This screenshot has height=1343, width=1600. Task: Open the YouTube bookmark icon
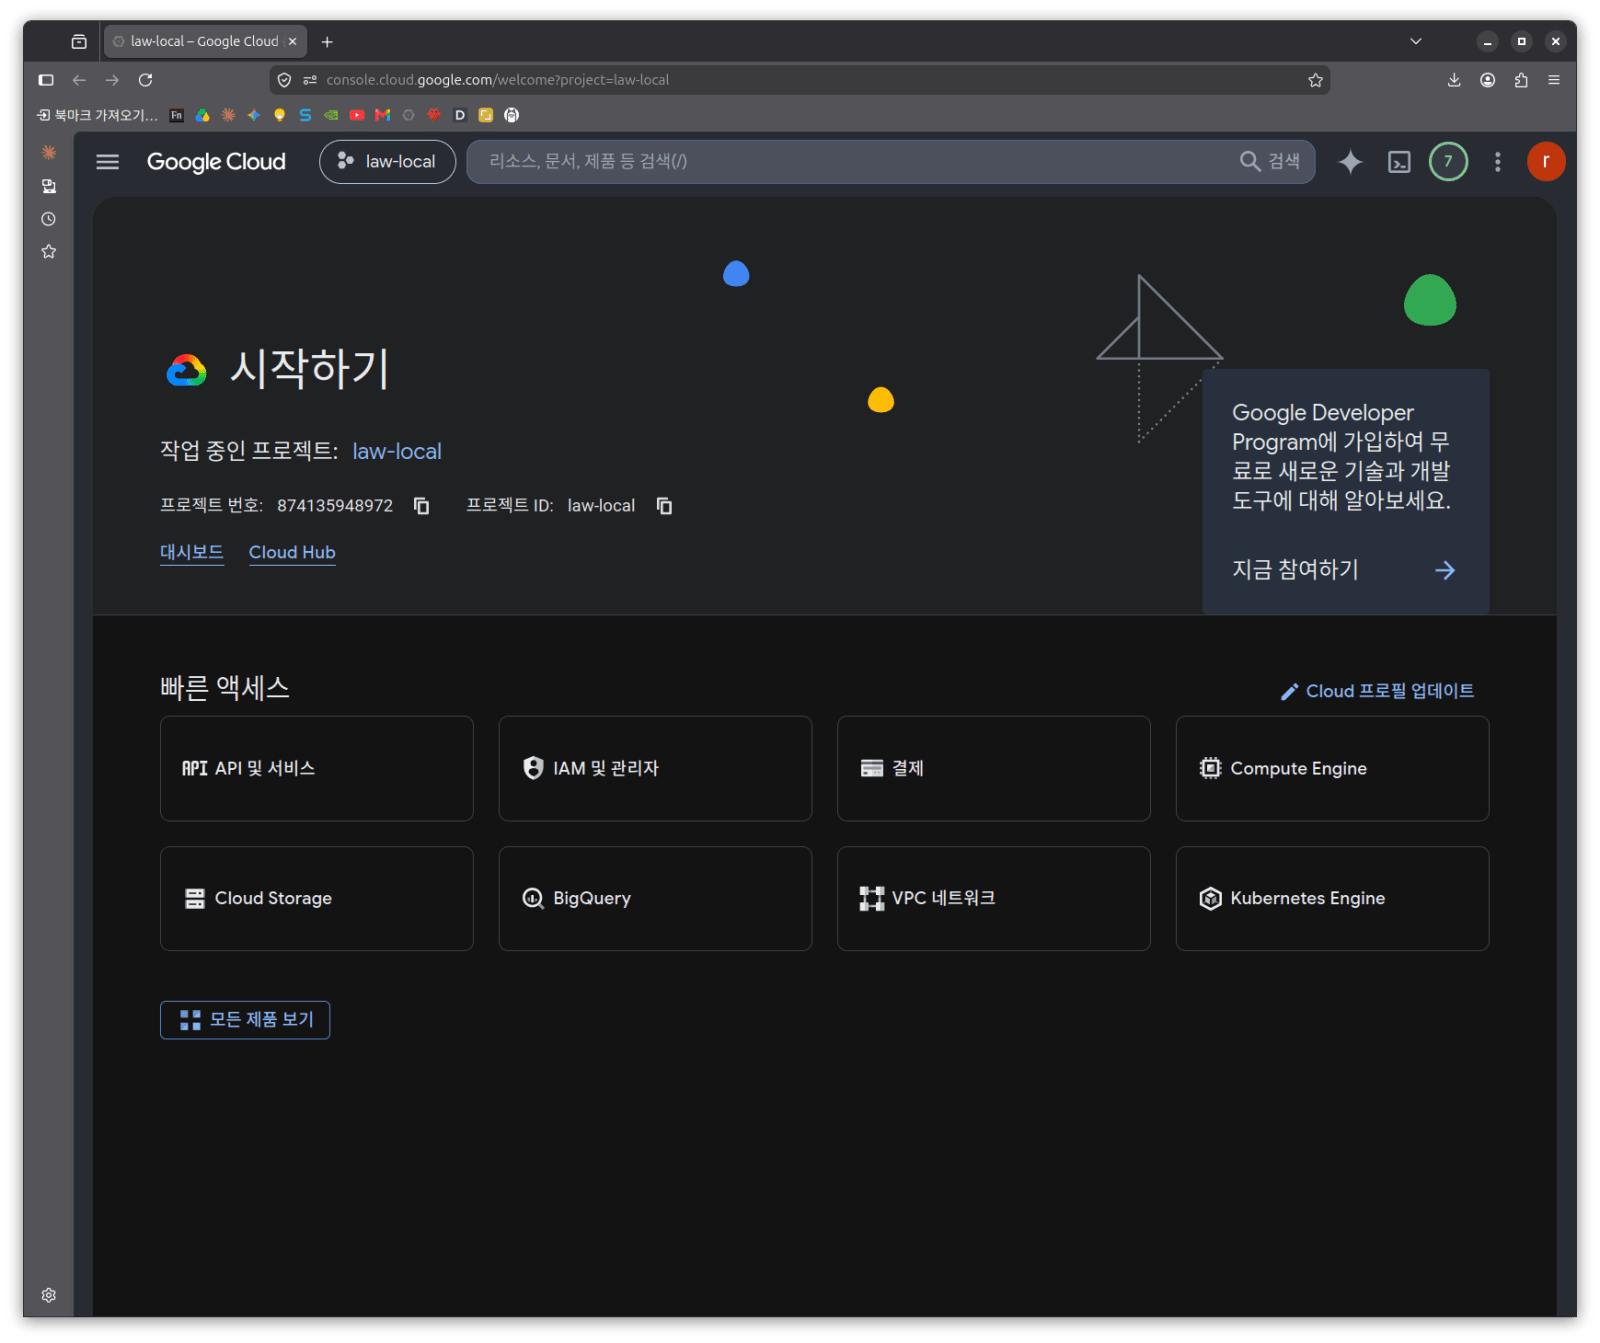click(357, 115)
